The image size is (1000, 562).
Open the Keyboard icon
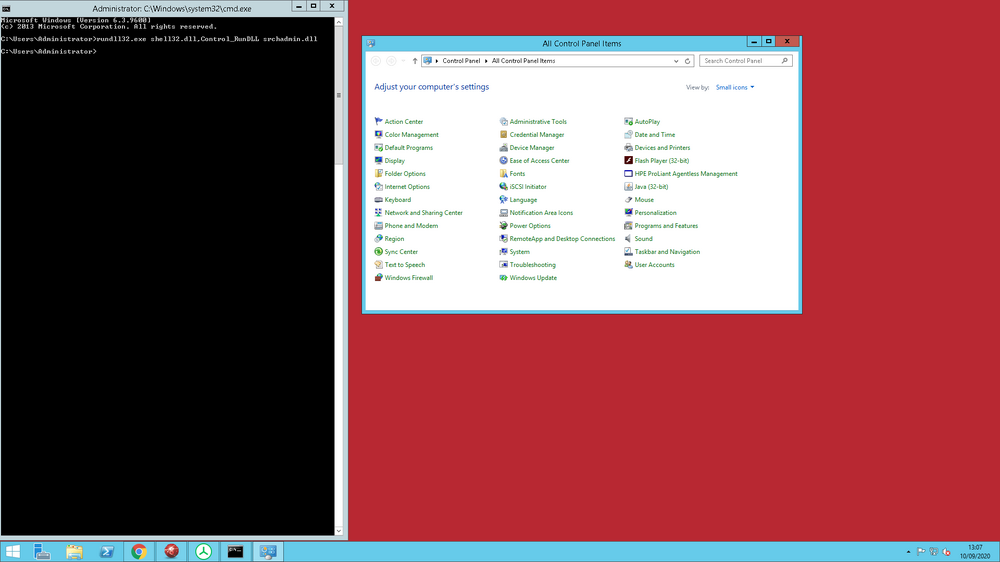378,200
